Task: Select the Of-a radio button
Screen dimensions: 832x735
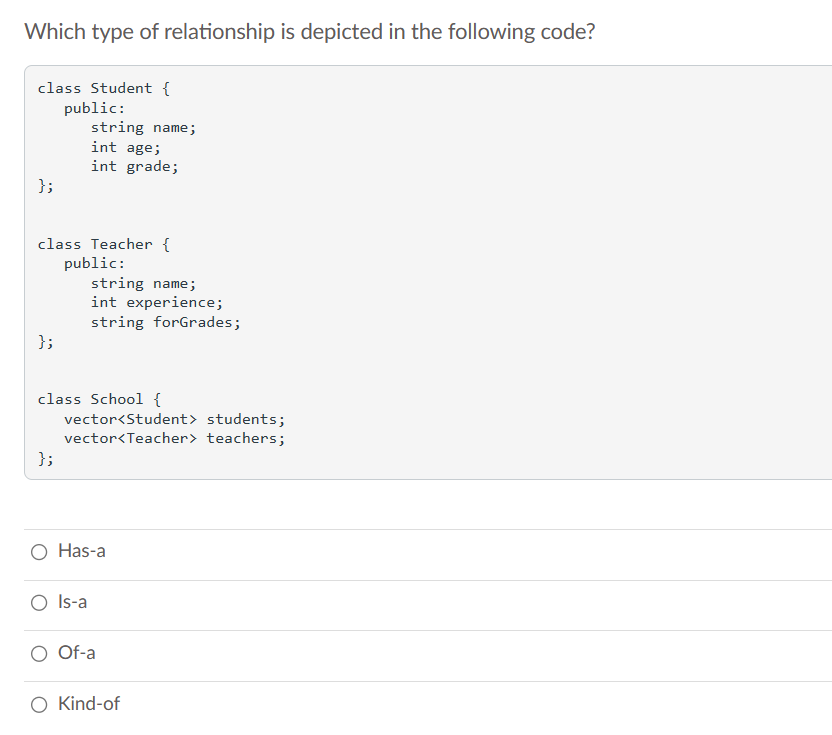Action: 38,653
